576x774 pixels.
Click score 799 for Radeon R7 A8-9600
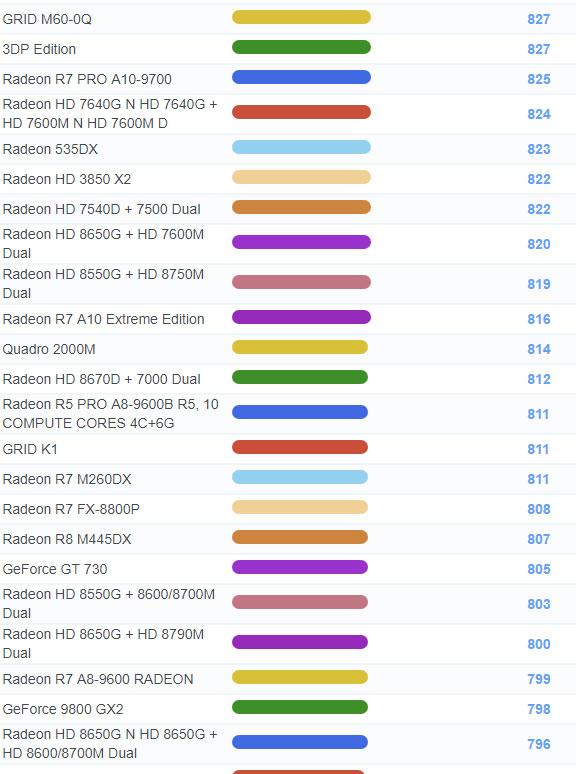click(538, 679)
